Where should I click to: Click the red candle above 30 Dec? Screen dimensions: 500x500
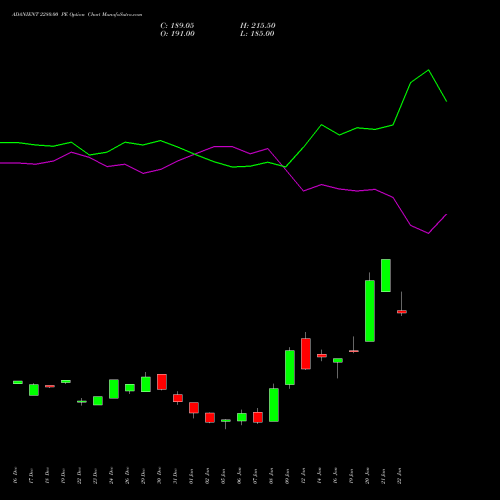162,382
